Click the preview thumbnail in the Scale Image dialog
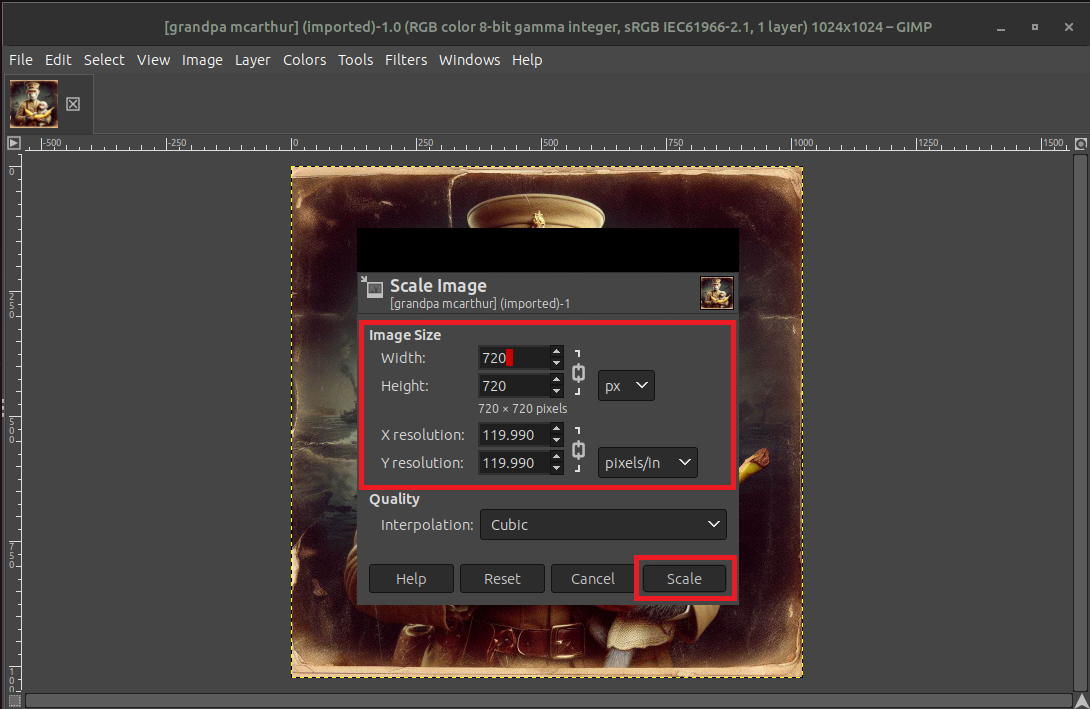Screen dimensions: 1090x709 (716, 292)
